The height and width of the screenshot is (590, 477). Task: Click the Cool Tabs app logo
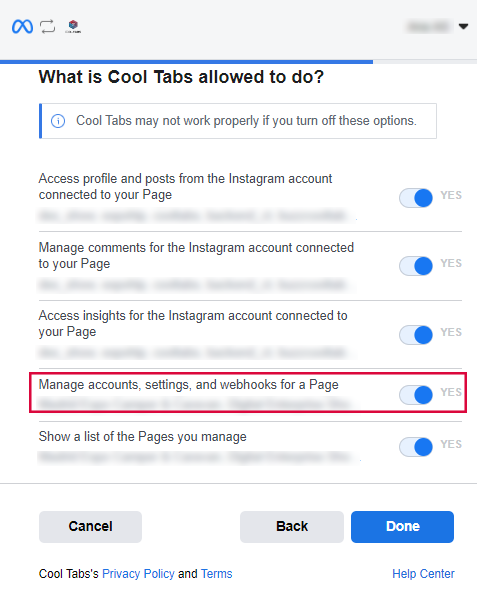pos(73,26)
